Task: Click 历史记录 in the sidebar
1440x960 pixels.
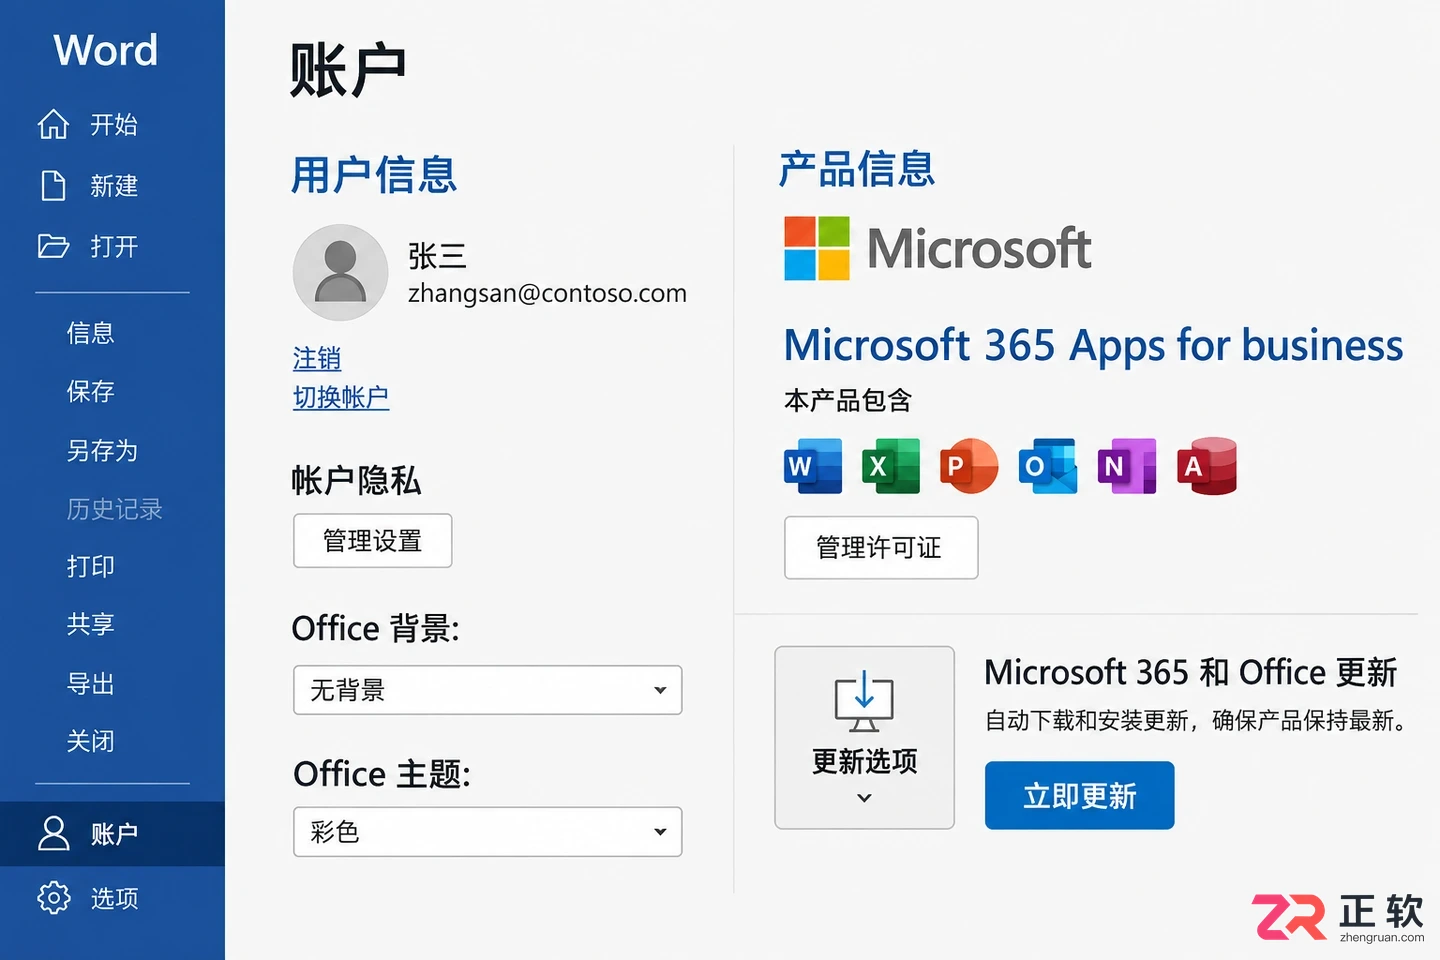Action: pyautogui.click(x=114, y=509)
